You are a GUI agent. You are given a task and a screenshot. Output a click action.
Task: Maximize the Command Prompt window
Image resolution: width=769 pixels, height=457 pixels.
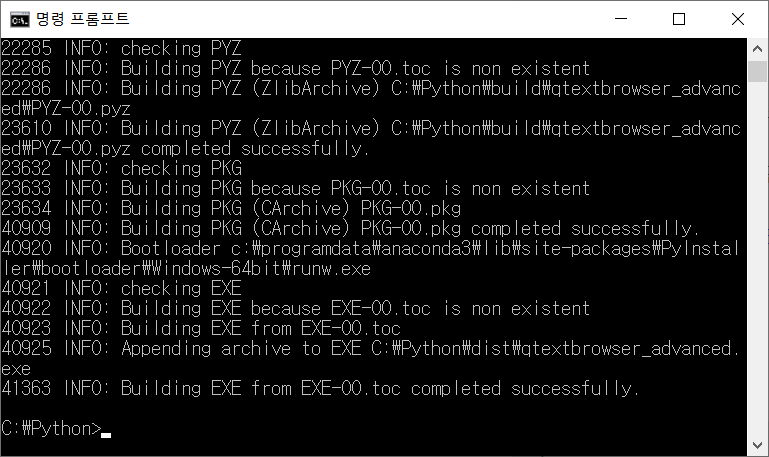point(679,19)
